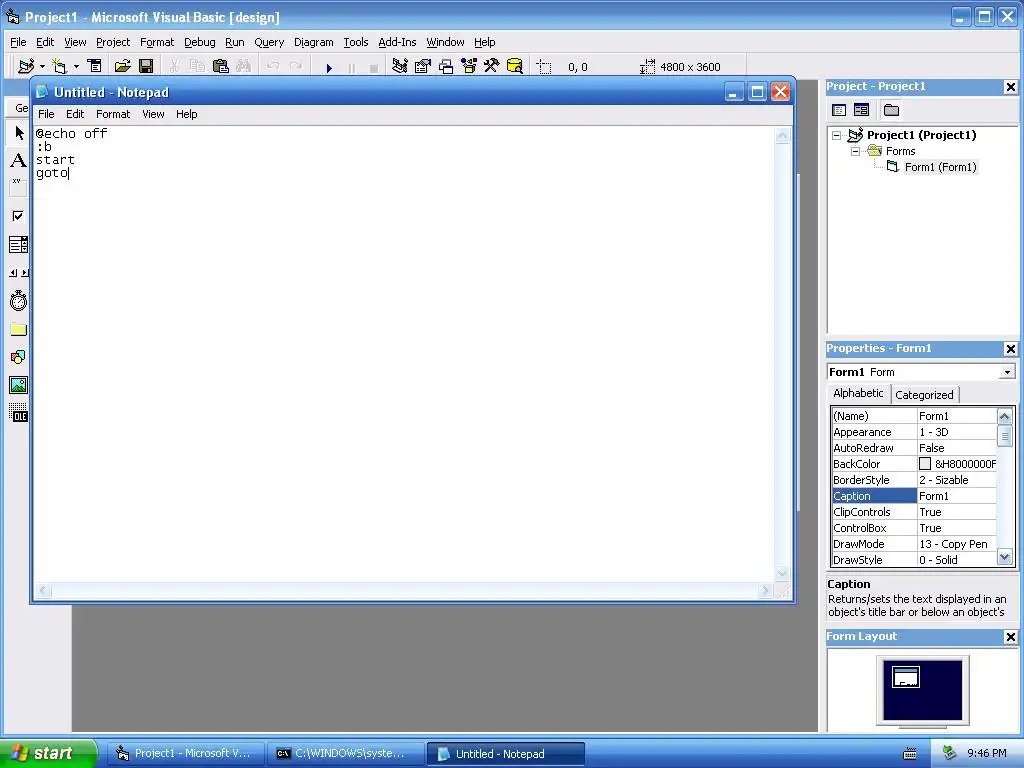Viewport: 1024px width, 768px height.
Task: Click Untitled - Notepad taskbar button
Action: coord(505,754)
